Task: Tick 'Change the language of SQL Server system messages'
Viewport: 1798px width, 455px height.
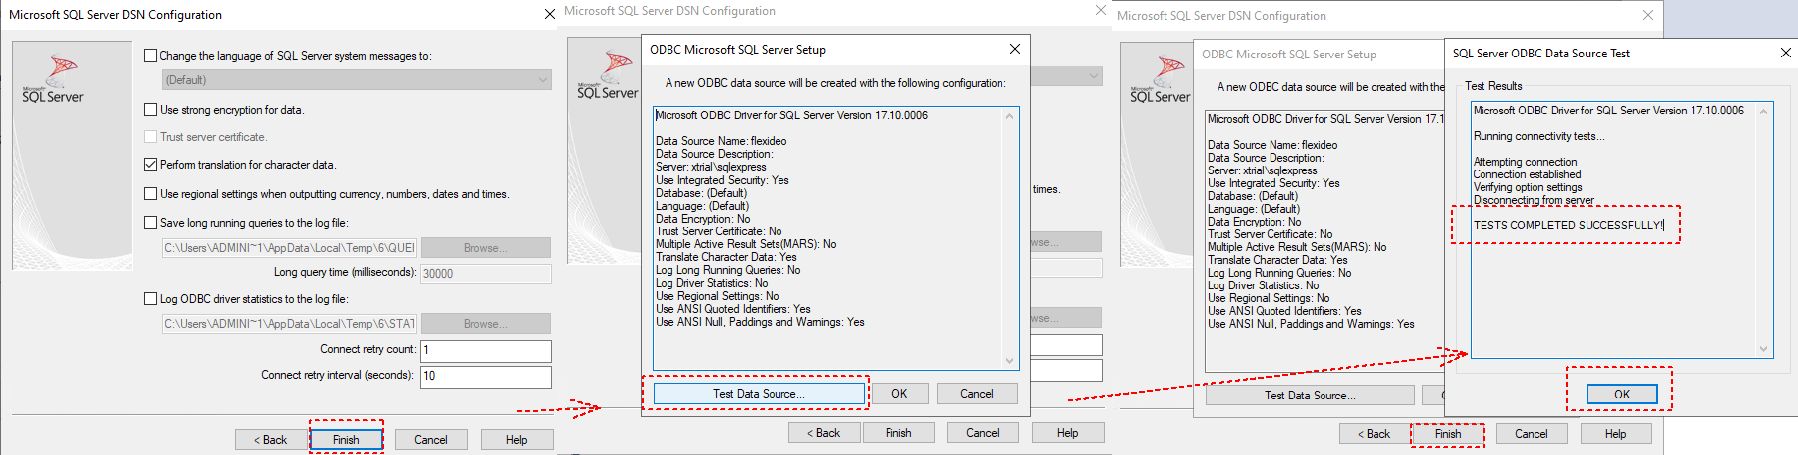Action: pos(151,56)
